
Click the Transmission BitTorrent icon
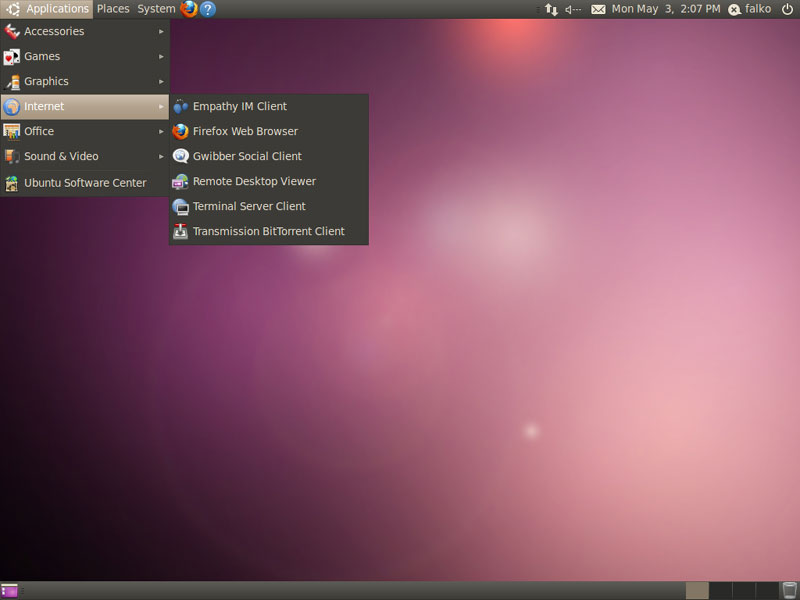tap(181, 232)
